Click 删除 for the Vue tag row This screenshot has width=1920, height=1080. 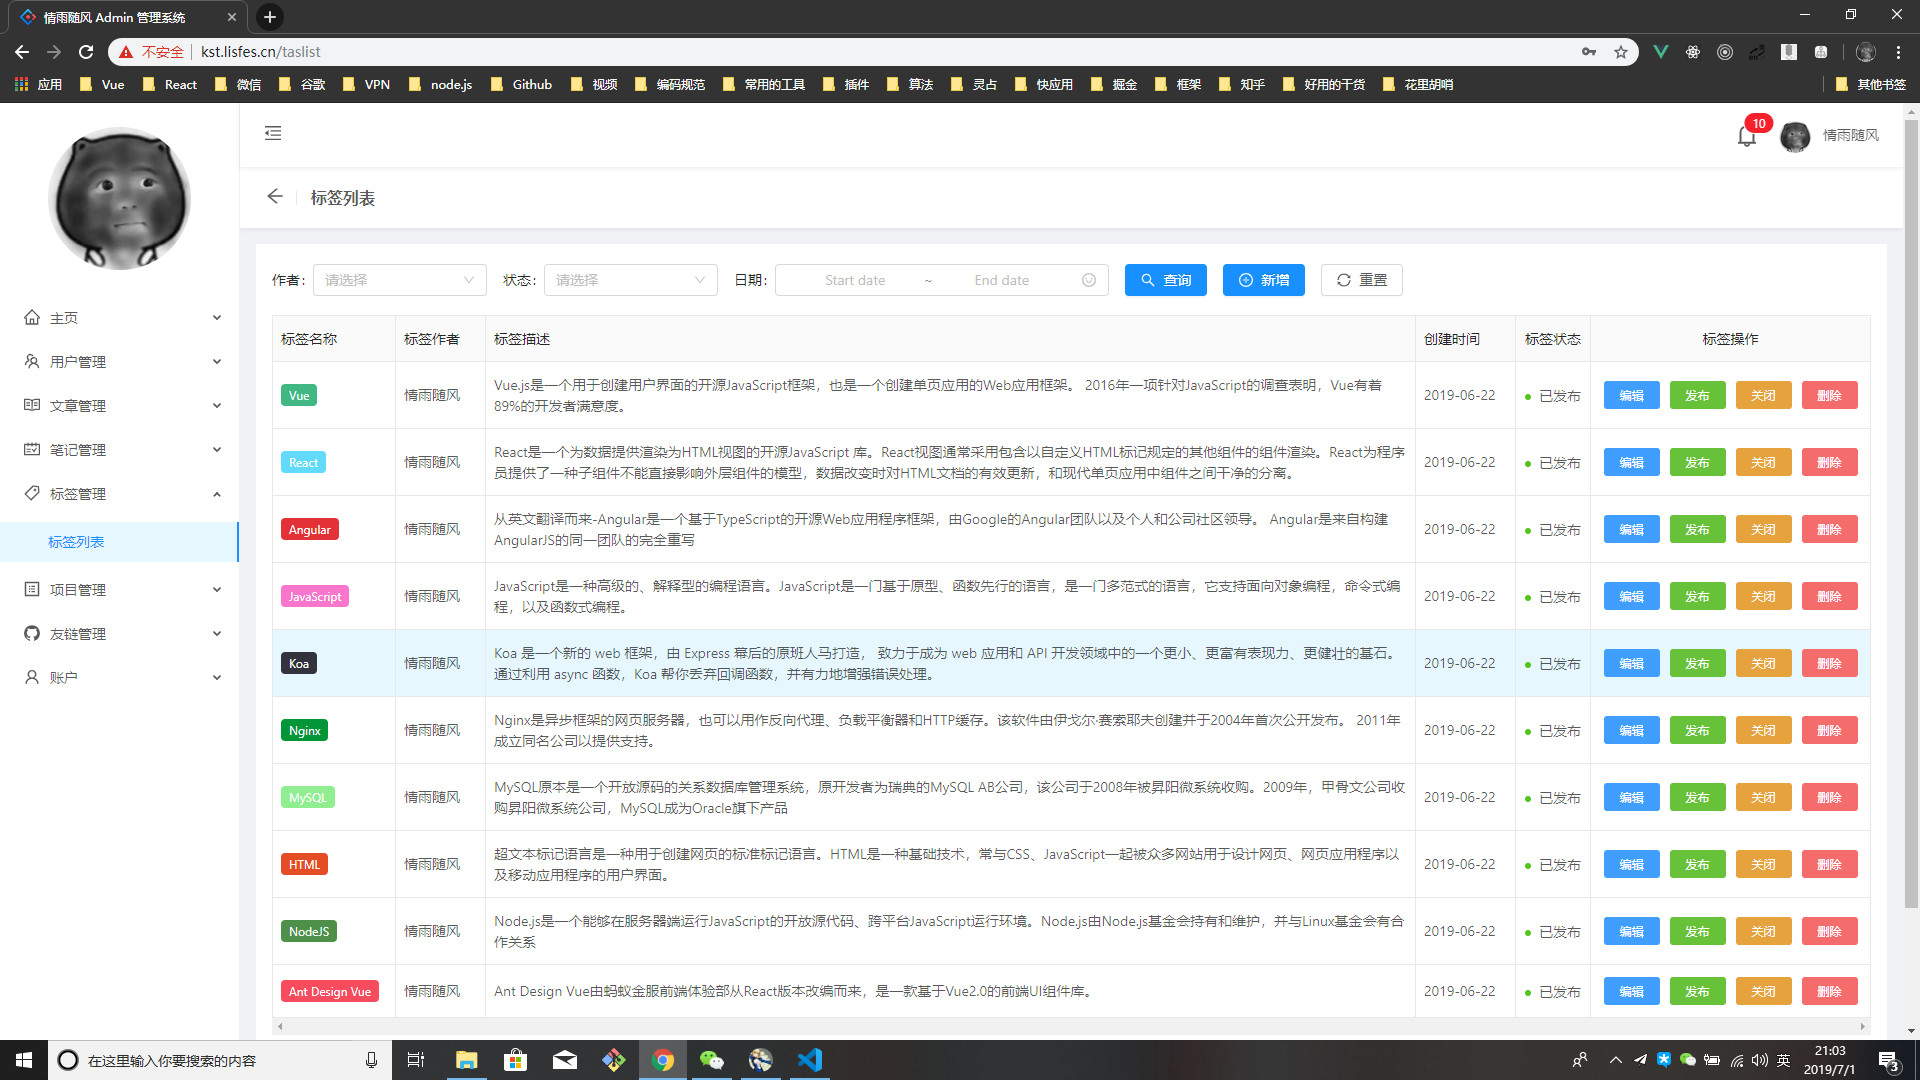[1829, 395]
